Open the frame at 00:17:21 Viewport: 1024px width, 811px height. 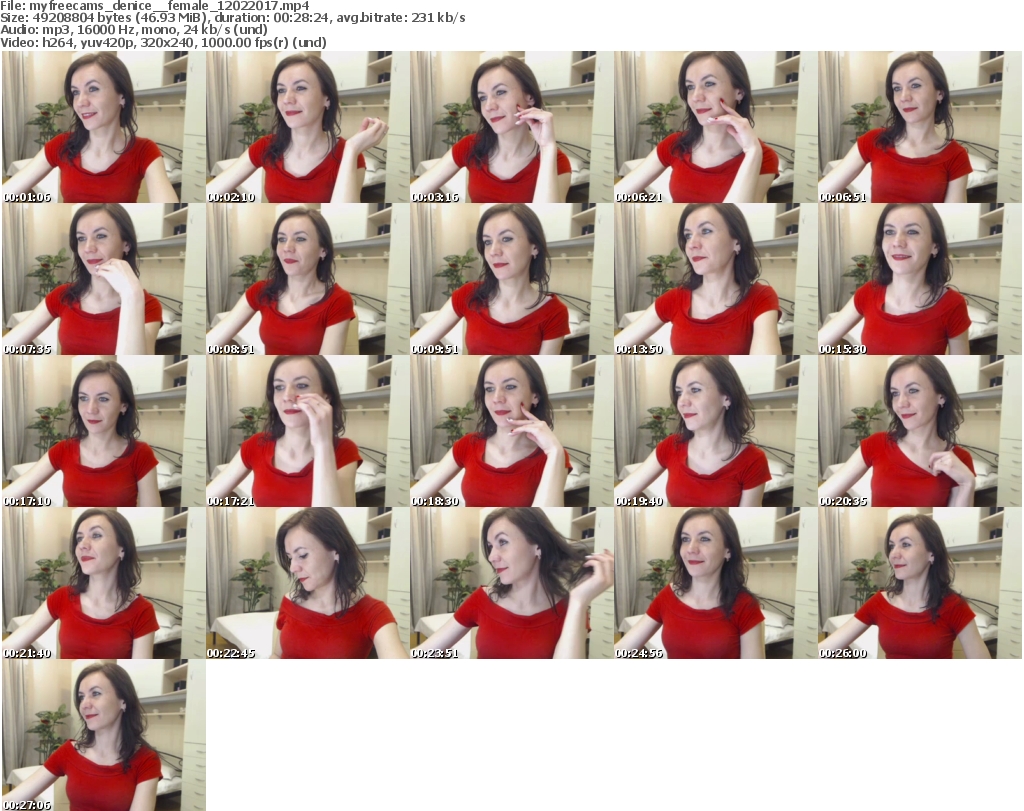point(308,431)
